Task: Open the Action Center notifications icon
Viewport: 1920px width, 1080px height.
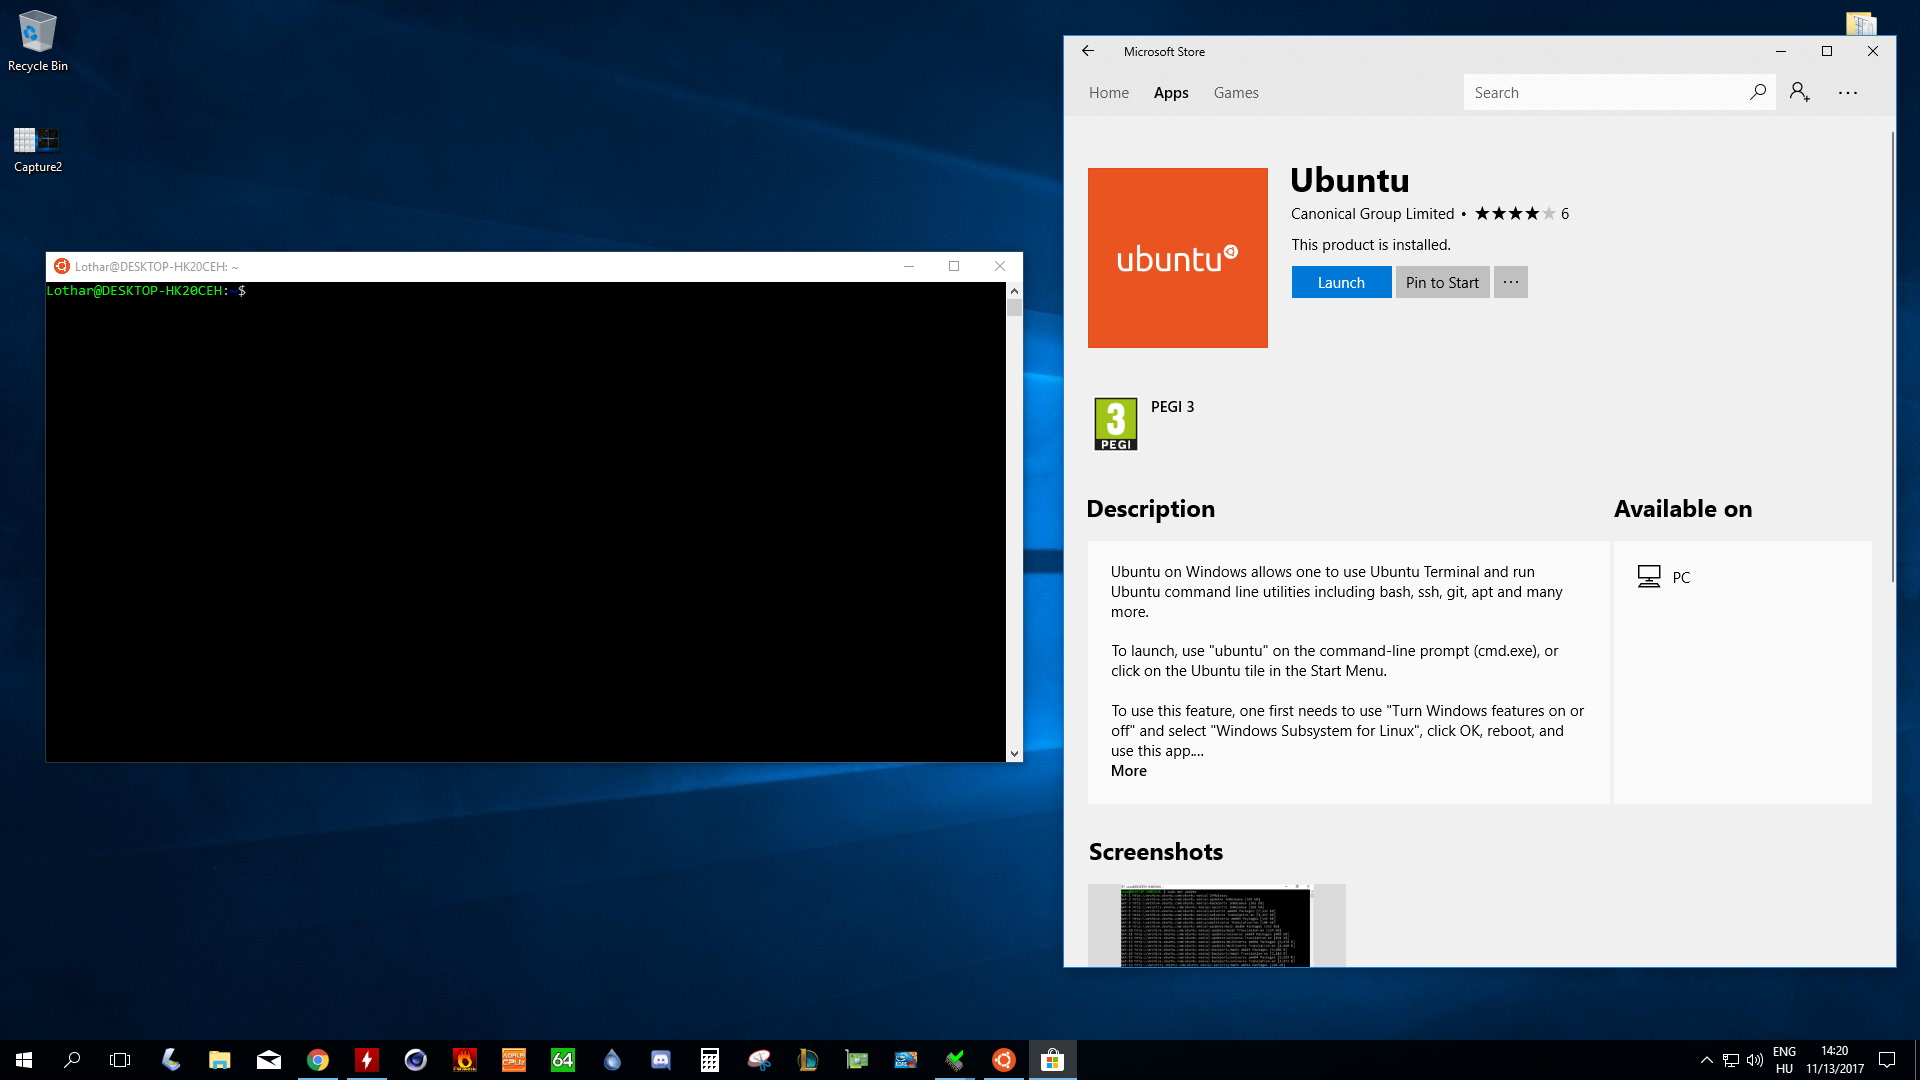Action: point(1887,1060)
